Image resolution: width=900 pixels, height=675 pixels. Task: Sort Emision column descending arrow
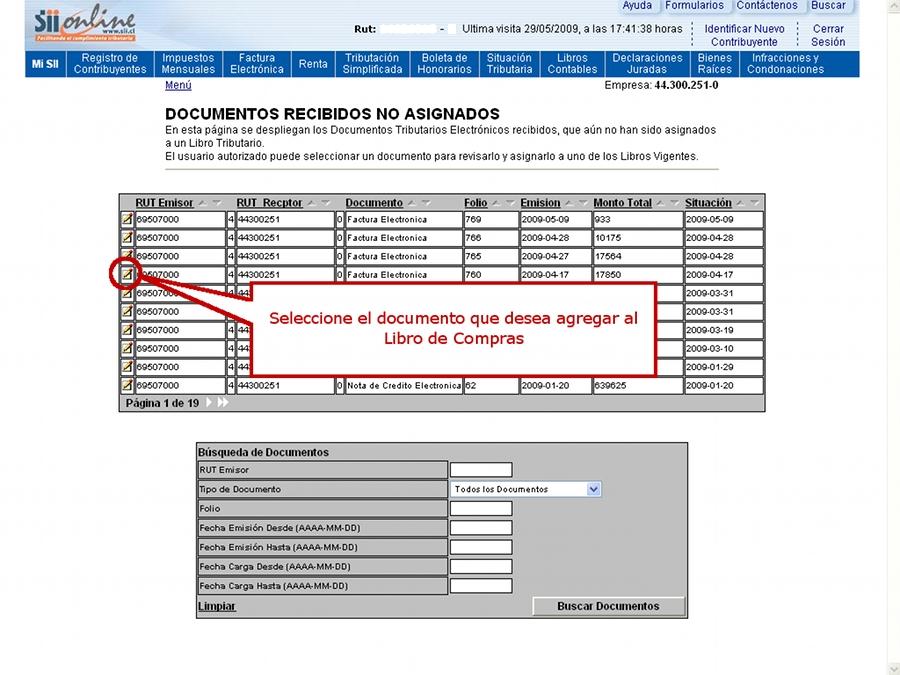583,203
